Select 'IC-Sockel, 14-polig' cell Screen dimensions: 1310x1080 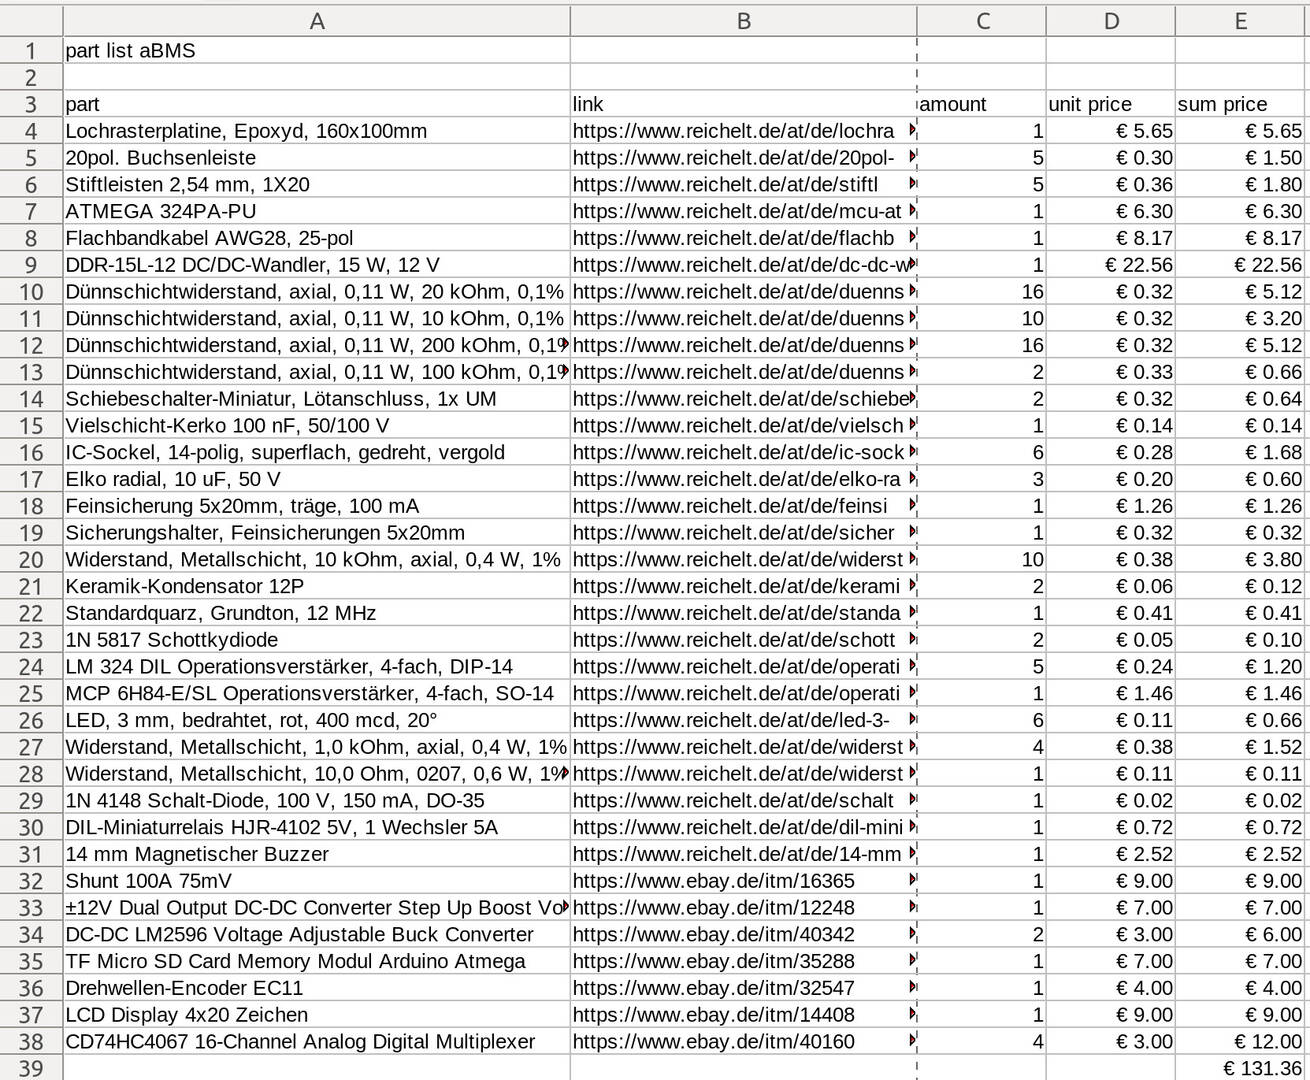pos(317,453)
